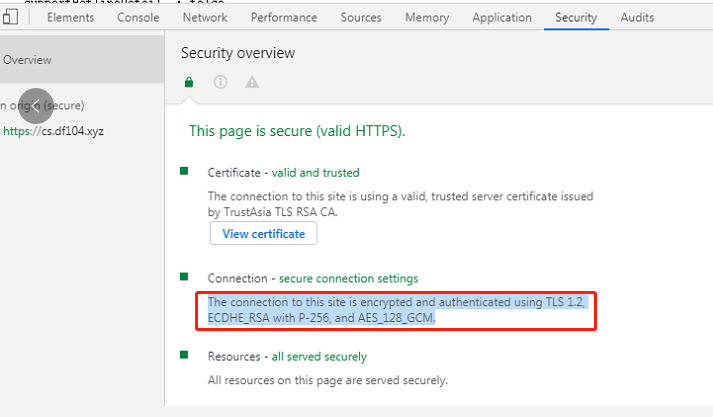Click the green square beside Connection
713x417 pixels.
pyautogui.click(x=184, y=276)
